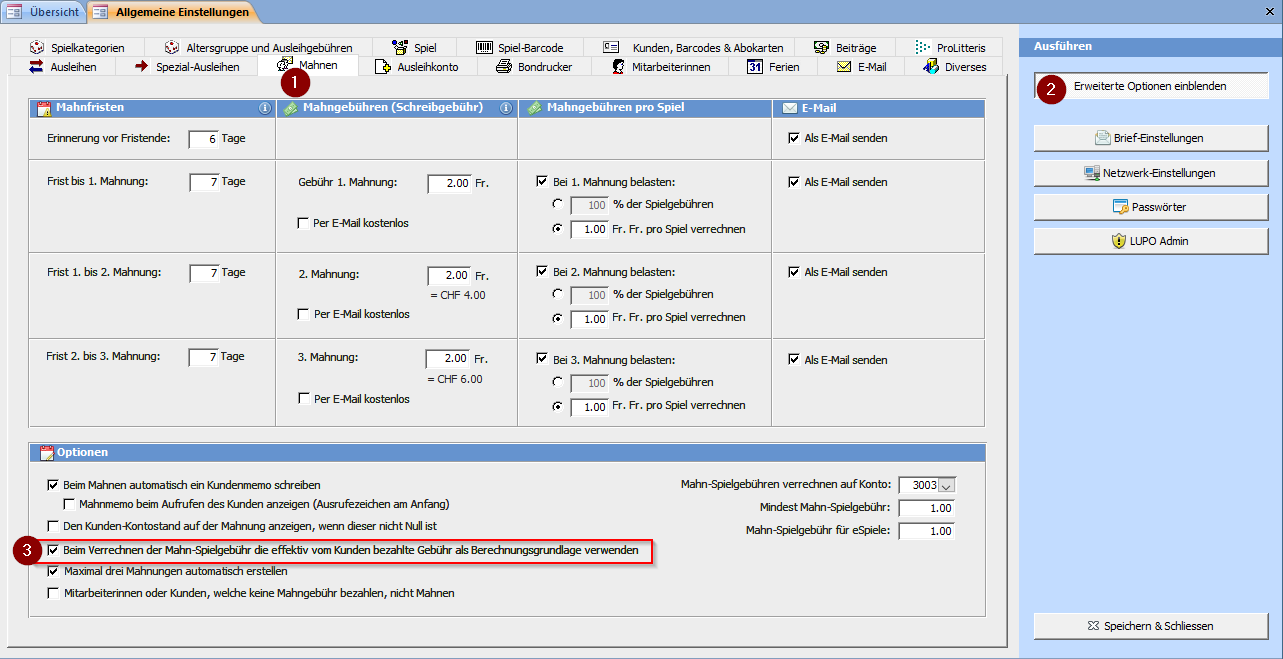This screenshot has height=659, width=1283.
Task: Toggle Maximal drei Mahnungen automatisch erstellen
Action: tap(54, 572)
